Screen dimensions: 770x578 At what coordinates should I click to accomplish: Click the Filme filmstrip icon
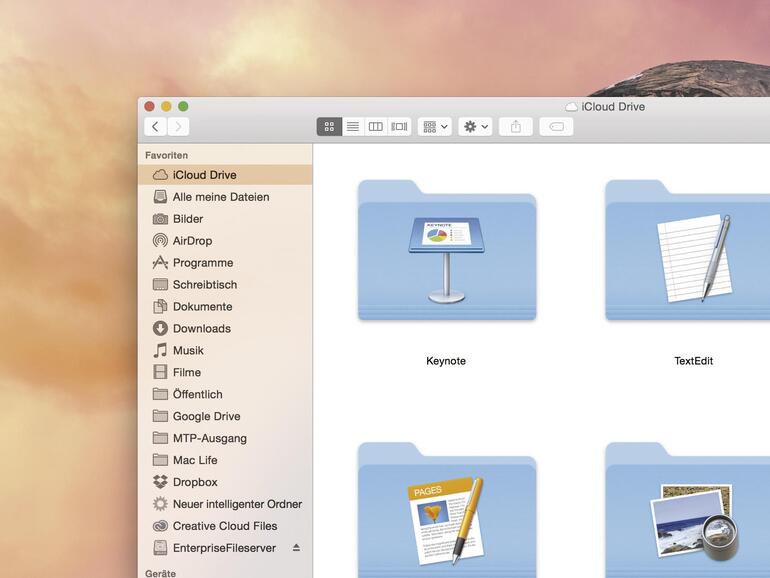click(160, 372)
